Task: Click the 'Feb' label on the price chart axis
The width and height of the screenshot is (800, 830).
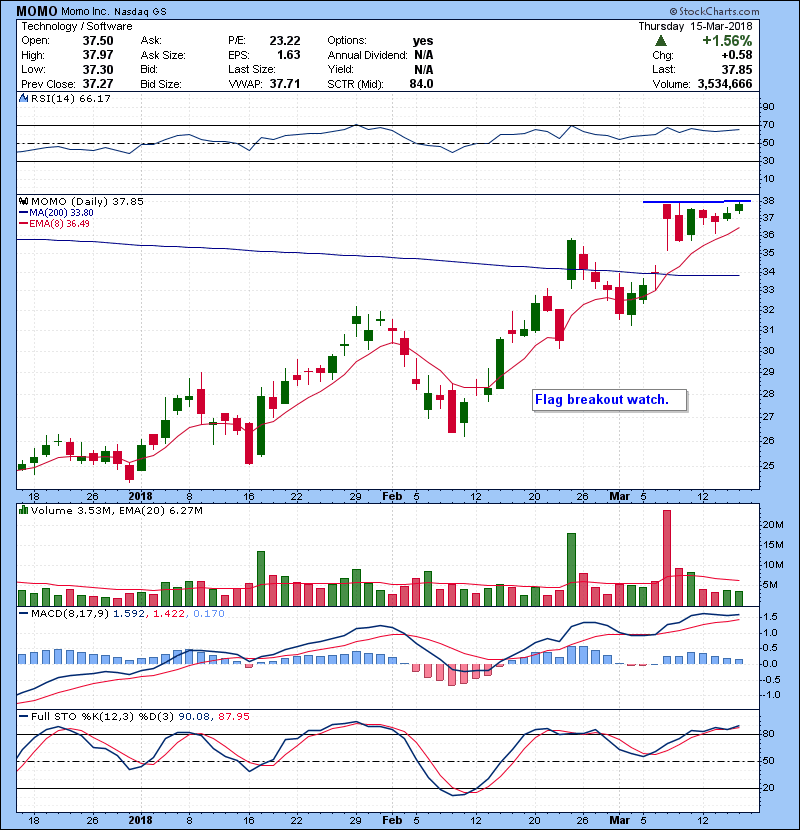Action: pos(392,497)
